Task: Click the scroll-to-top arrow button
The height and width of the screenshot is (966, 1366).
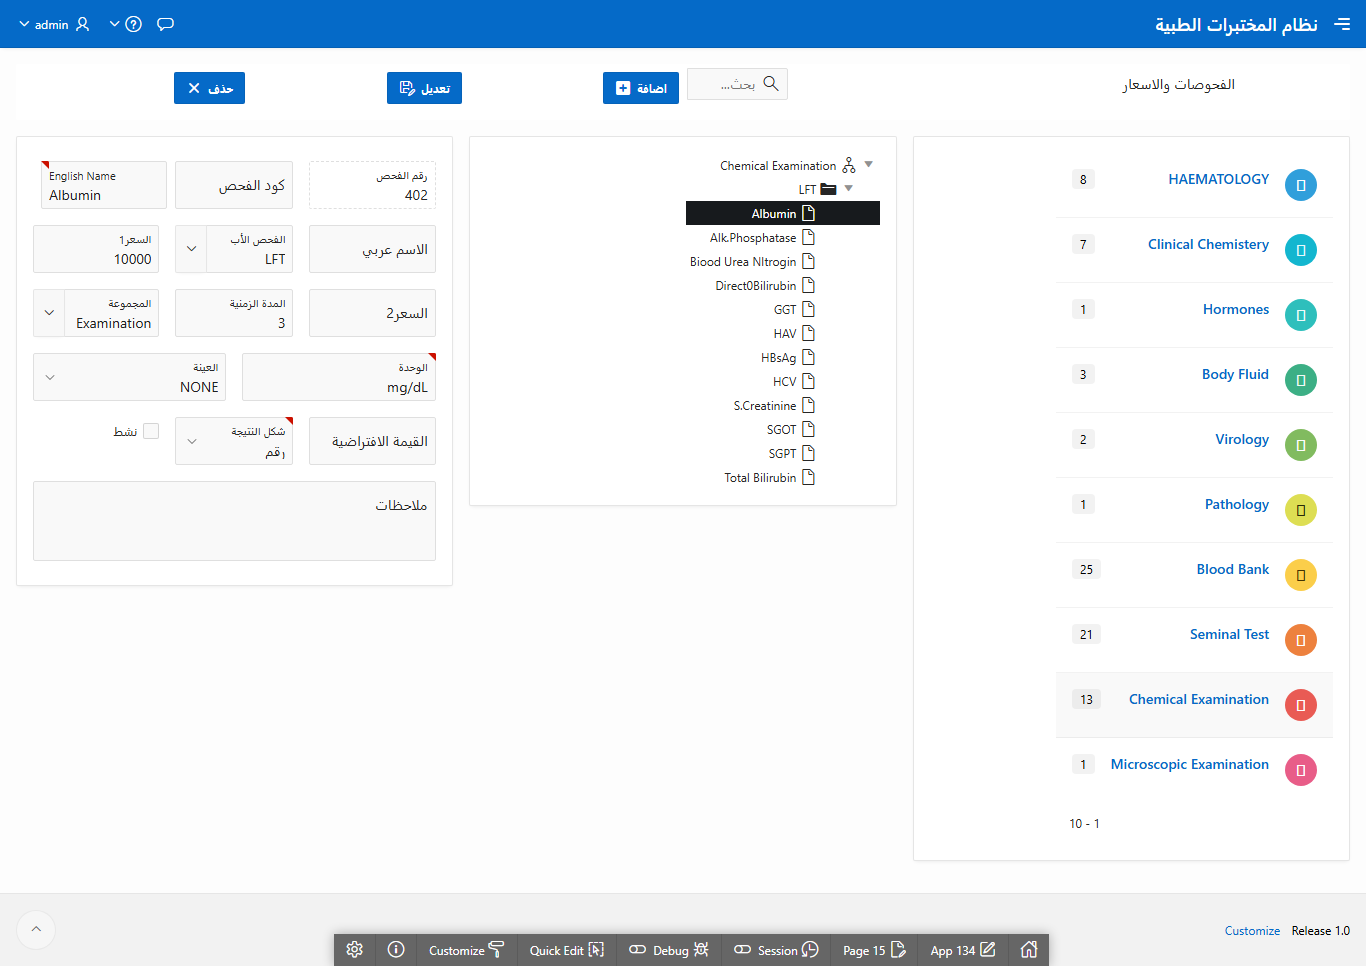Action: pos(36,929)
